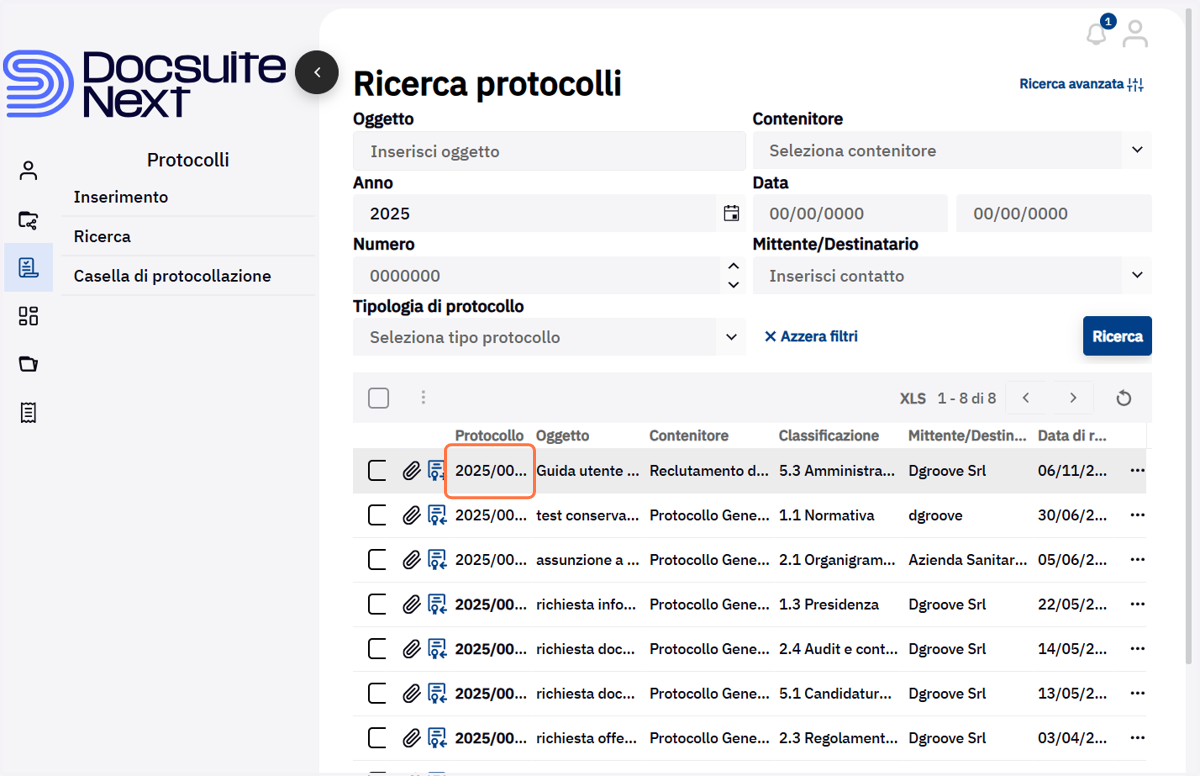Open the dashboard grid icon in the sidebar
Screen dimensions: 1200x776
28,316
